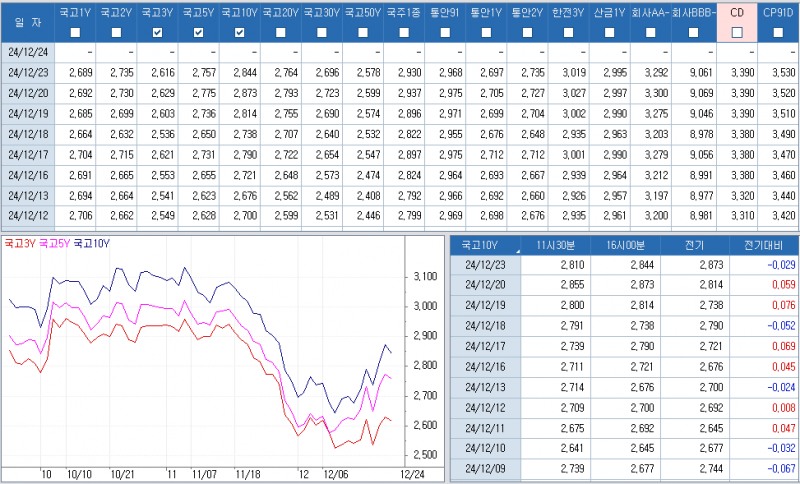
Task: Click the red 국고3Y chart legend label
Action: 20,242
